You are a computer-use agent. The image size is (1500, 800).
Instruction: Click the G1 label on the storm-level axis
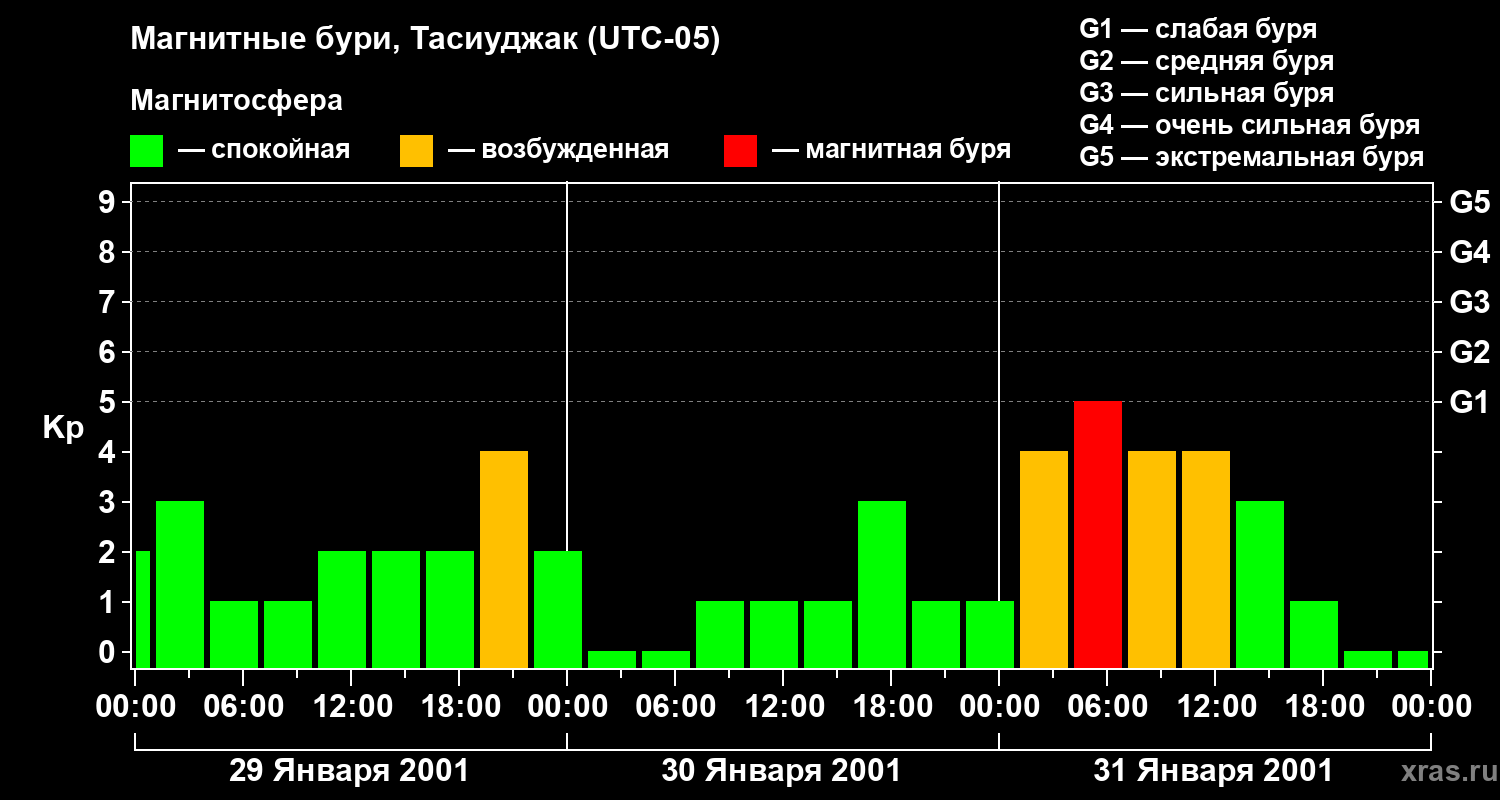click(1469, 402)
